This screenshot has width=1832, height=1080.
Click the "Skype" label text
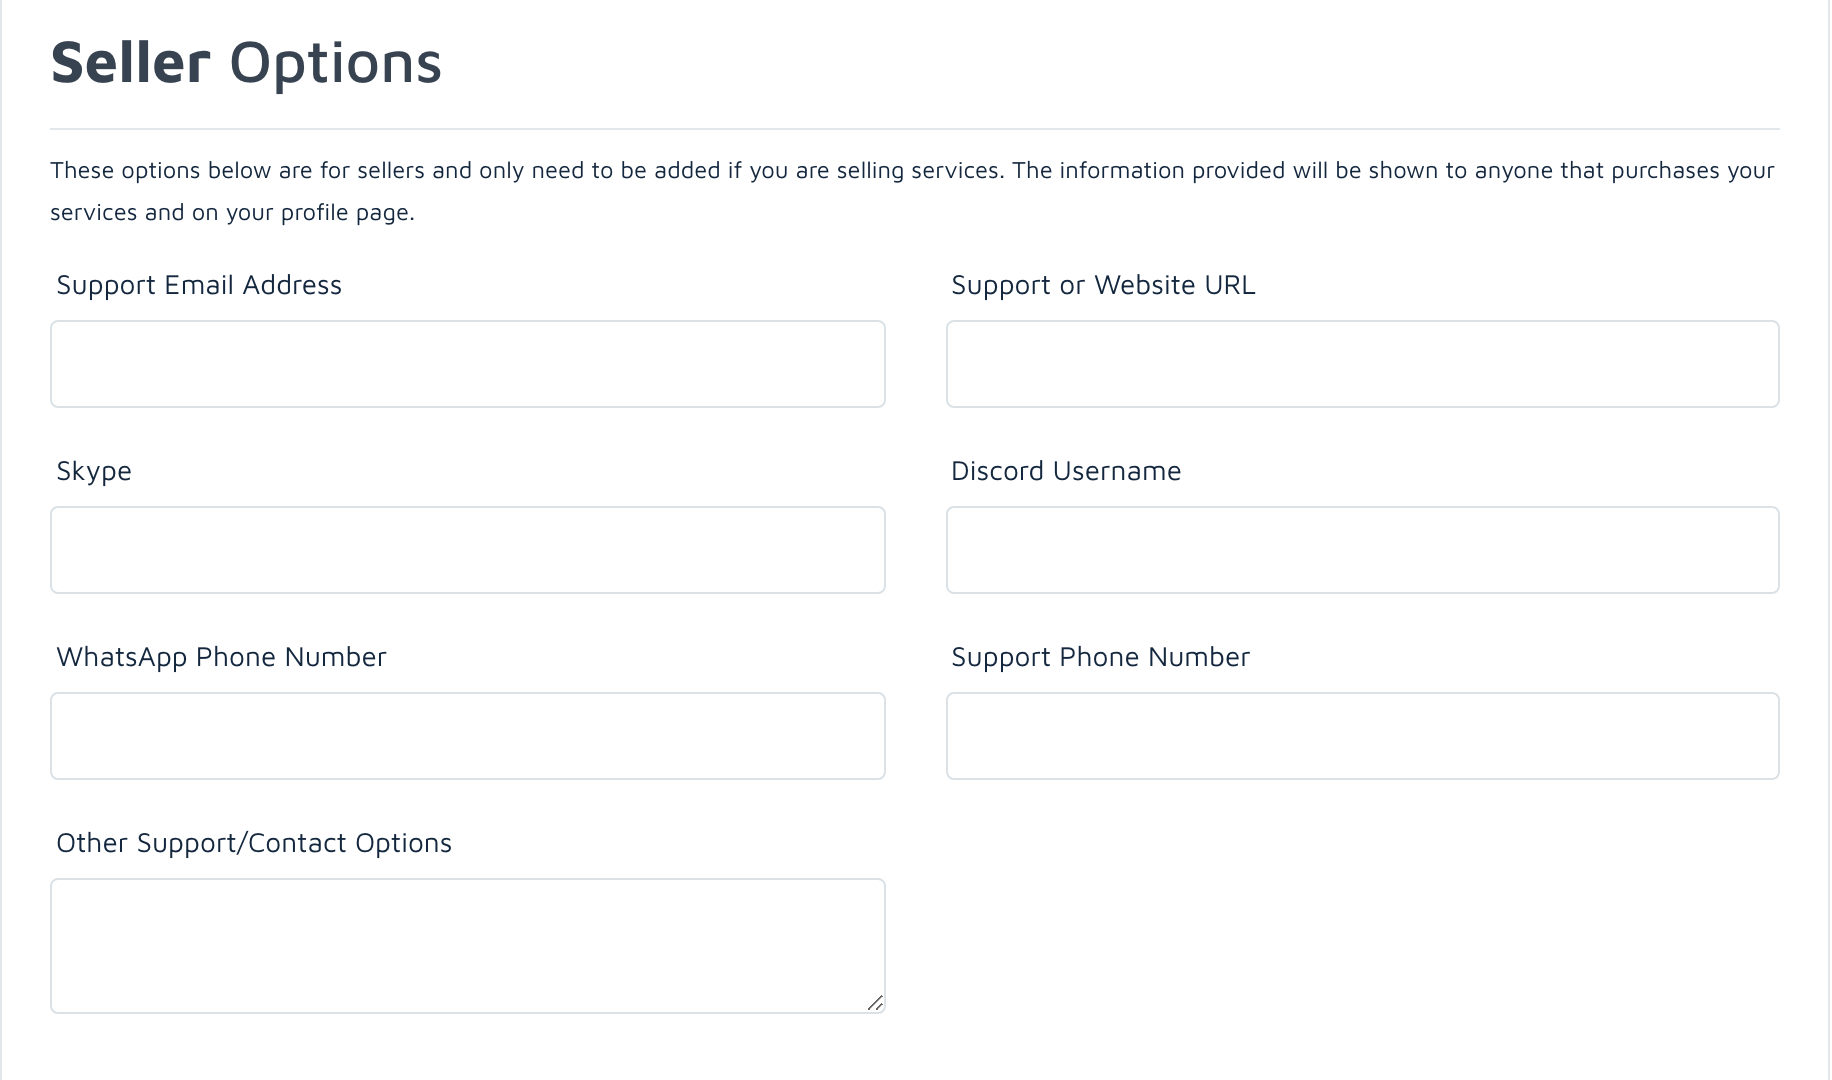point(94,471)
